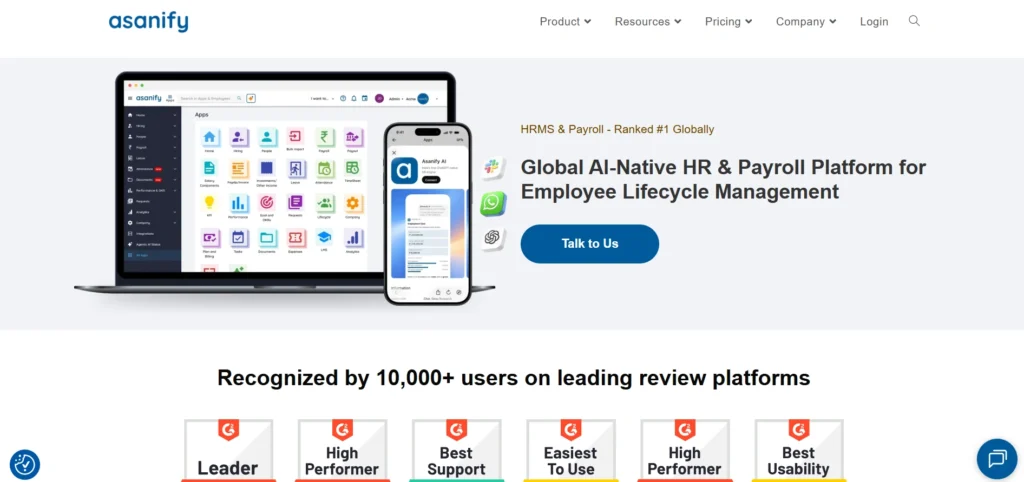Image resolution: width=1024 pixels, height=482 pixels.
Task: Click Bulk Import app icon in mockup
Action: point(295,137)
